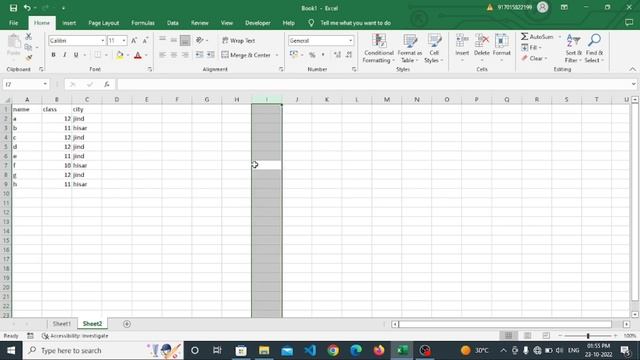The height and width of the screenshot is (360, 640).
Task: Click Type here to search box
Action: coord(102,350)
